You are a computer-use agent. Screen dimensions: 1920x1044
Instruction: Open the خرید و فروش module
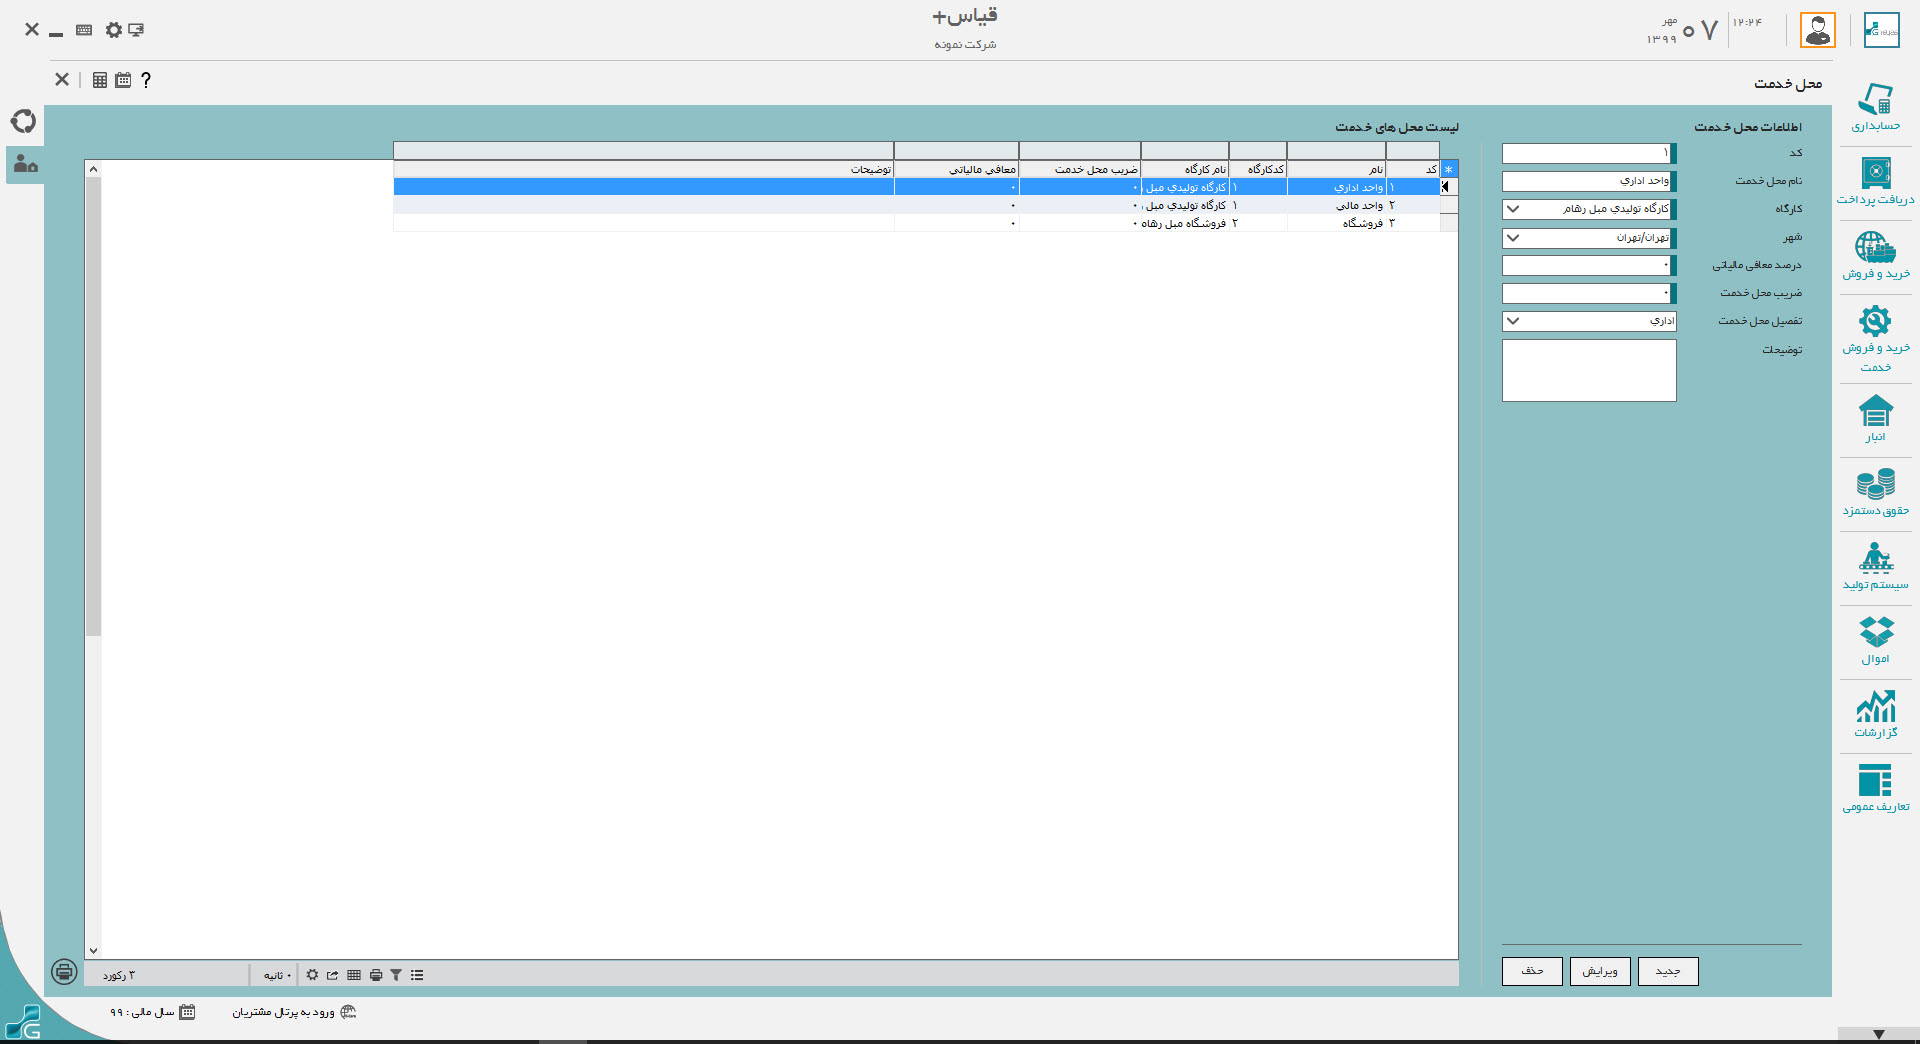[1875, 255]
